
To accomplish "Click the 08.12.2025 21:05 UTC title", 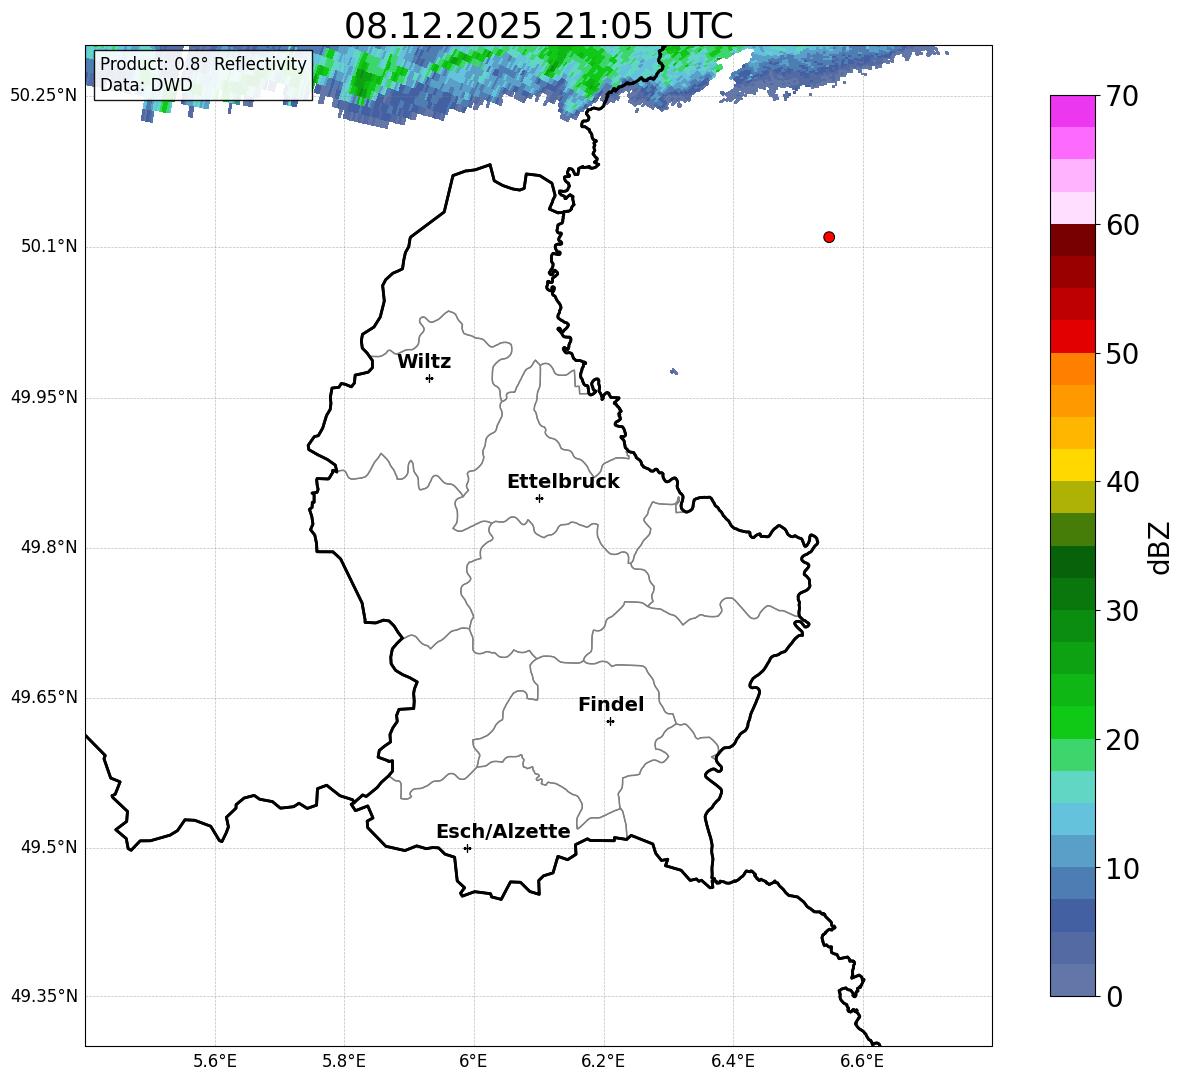I will click(x=538, y=26).
